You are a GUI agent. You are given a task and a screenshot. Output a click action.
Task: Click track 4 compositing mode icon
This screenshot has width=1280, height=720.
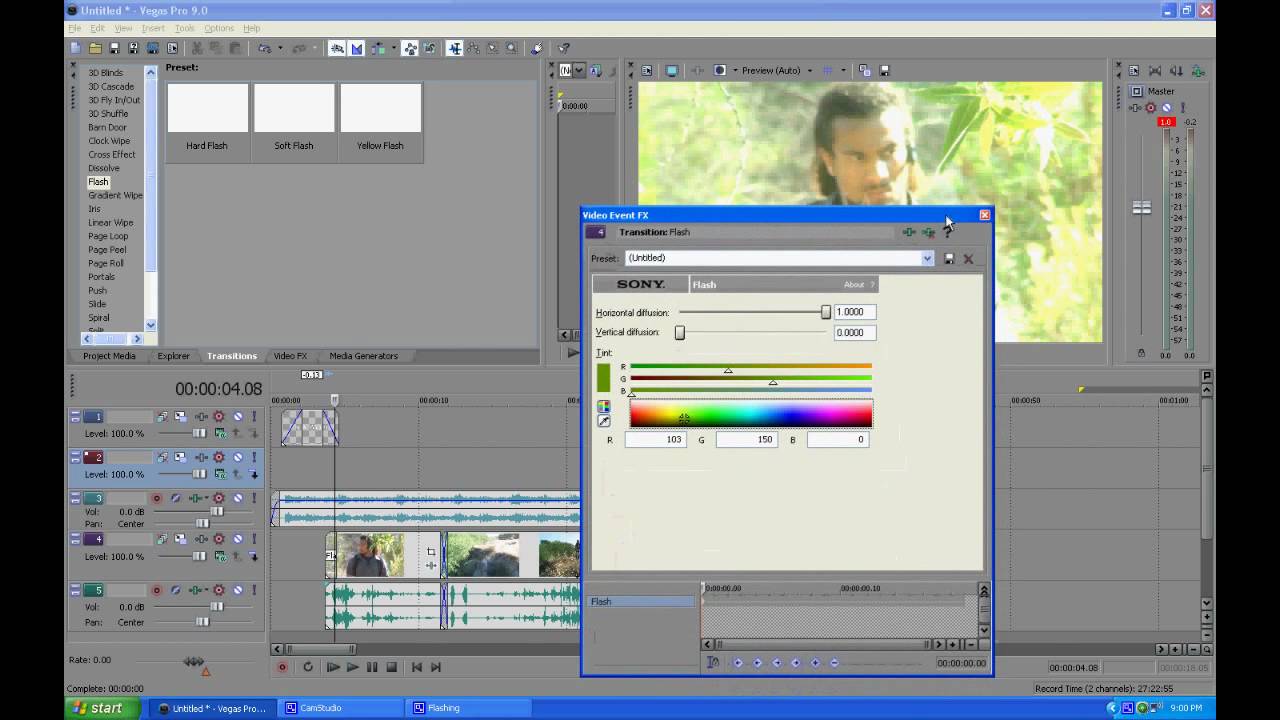(220, 556)
